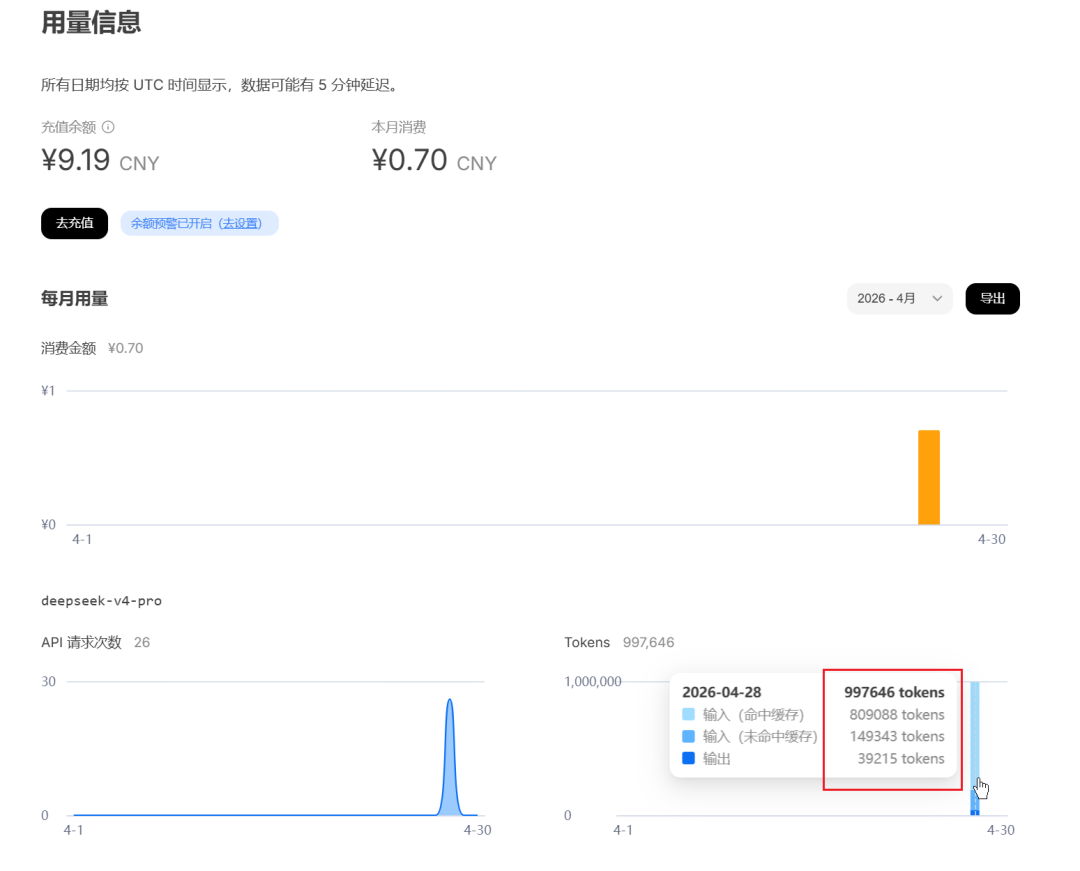
Task: Click the chevron on the month selector
Action: click(x=936, y=298)
